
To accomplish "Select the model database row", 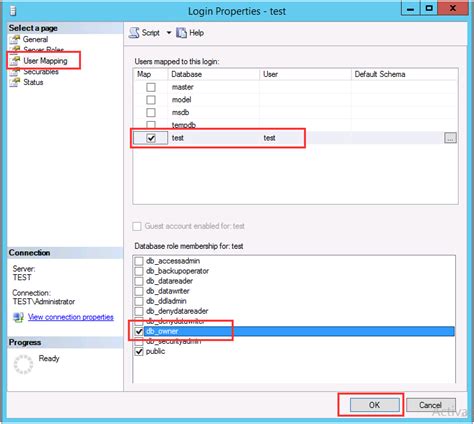I will click(x=295, y=100).
